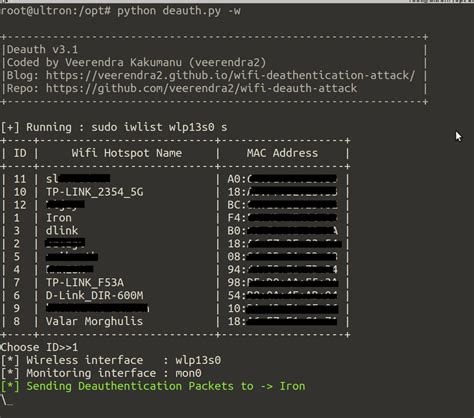The image size is (474, 418).
Task: Click the MAC Address column header
Action: (282, 153)
